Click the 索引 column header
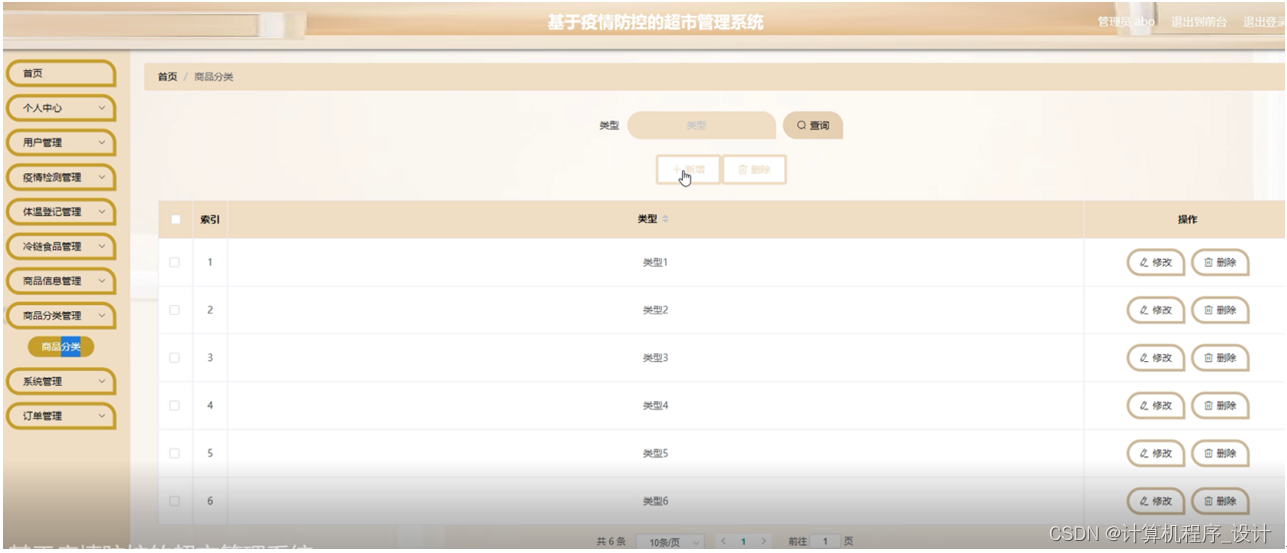 [210, 219]
